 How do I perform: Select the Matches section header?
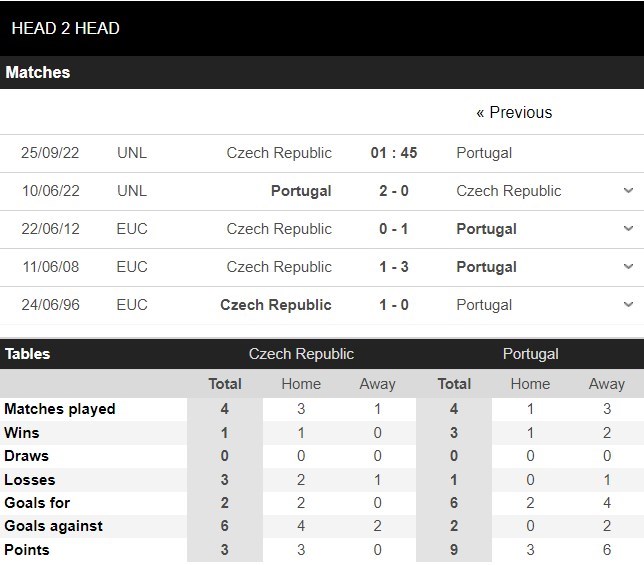coord(38,73)
